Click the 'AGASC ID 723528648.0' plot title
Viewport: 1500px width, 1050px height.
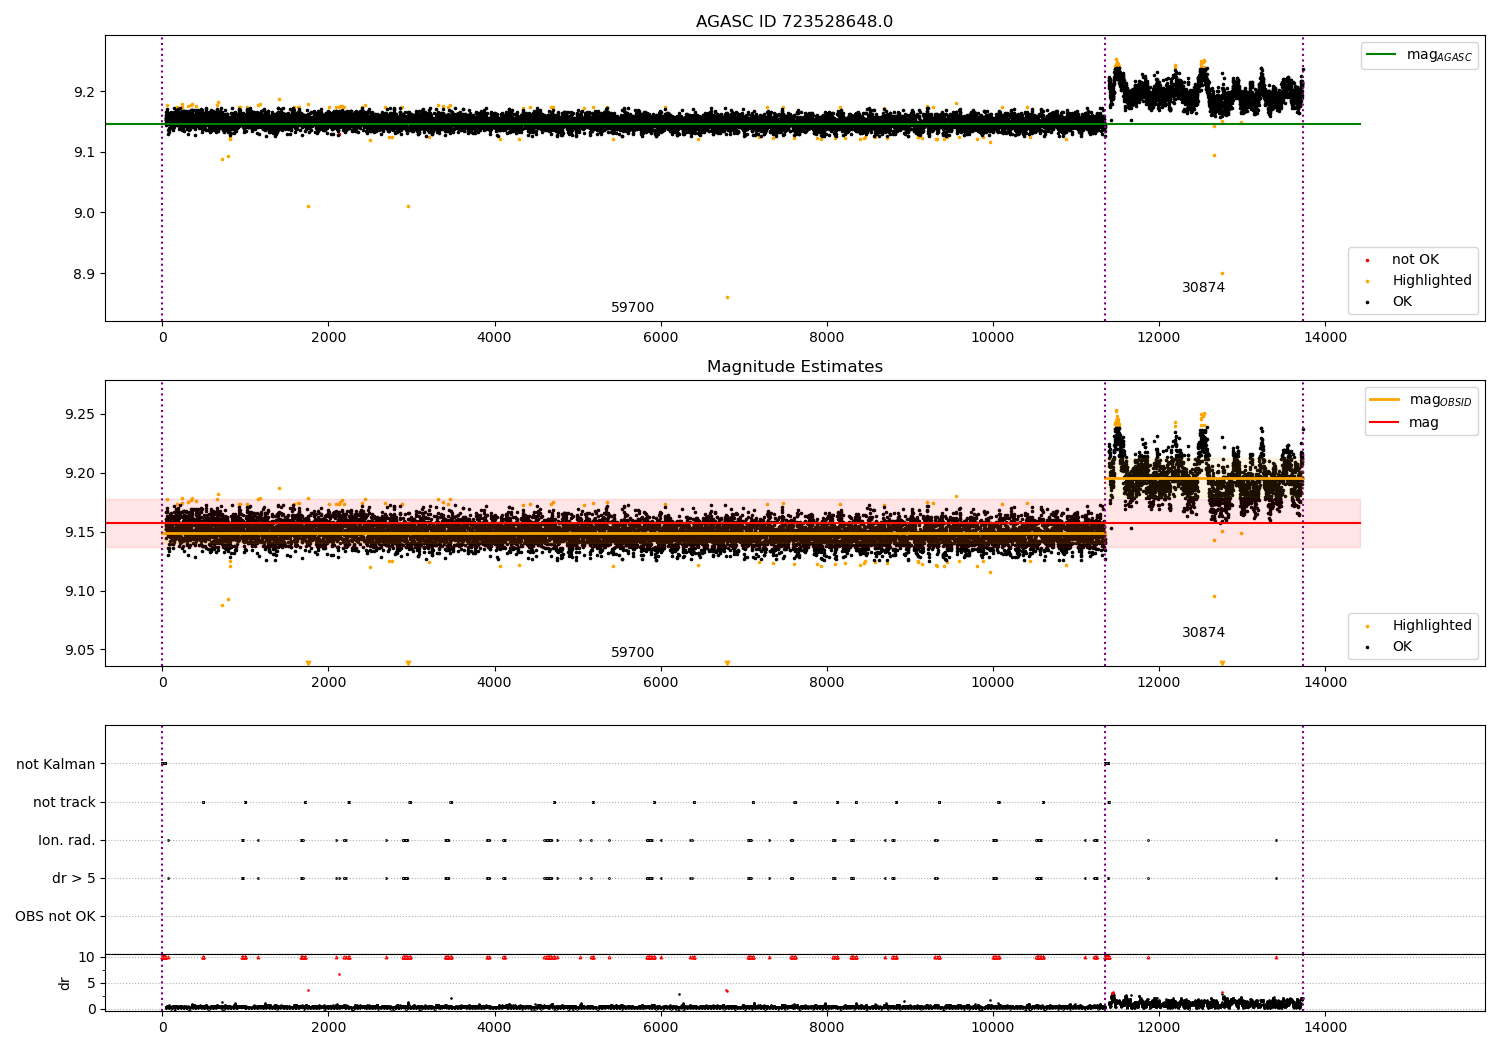point(794,22)
